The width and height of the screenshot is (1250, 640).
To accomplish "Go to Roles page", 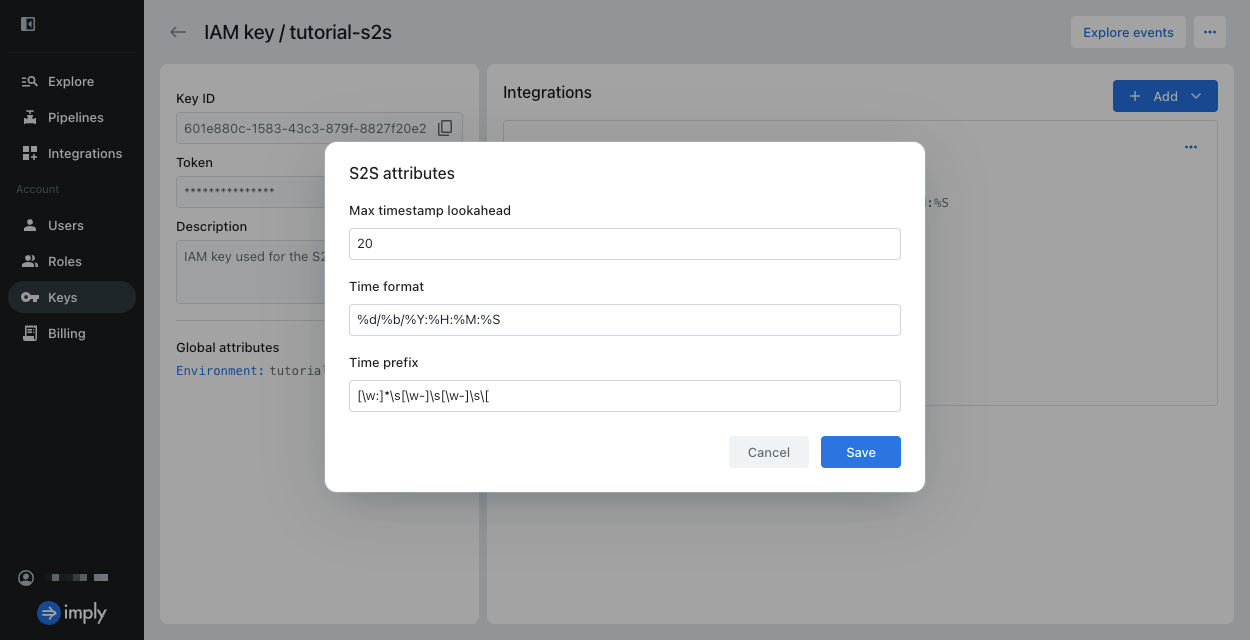I will click(x=71, y=261).
